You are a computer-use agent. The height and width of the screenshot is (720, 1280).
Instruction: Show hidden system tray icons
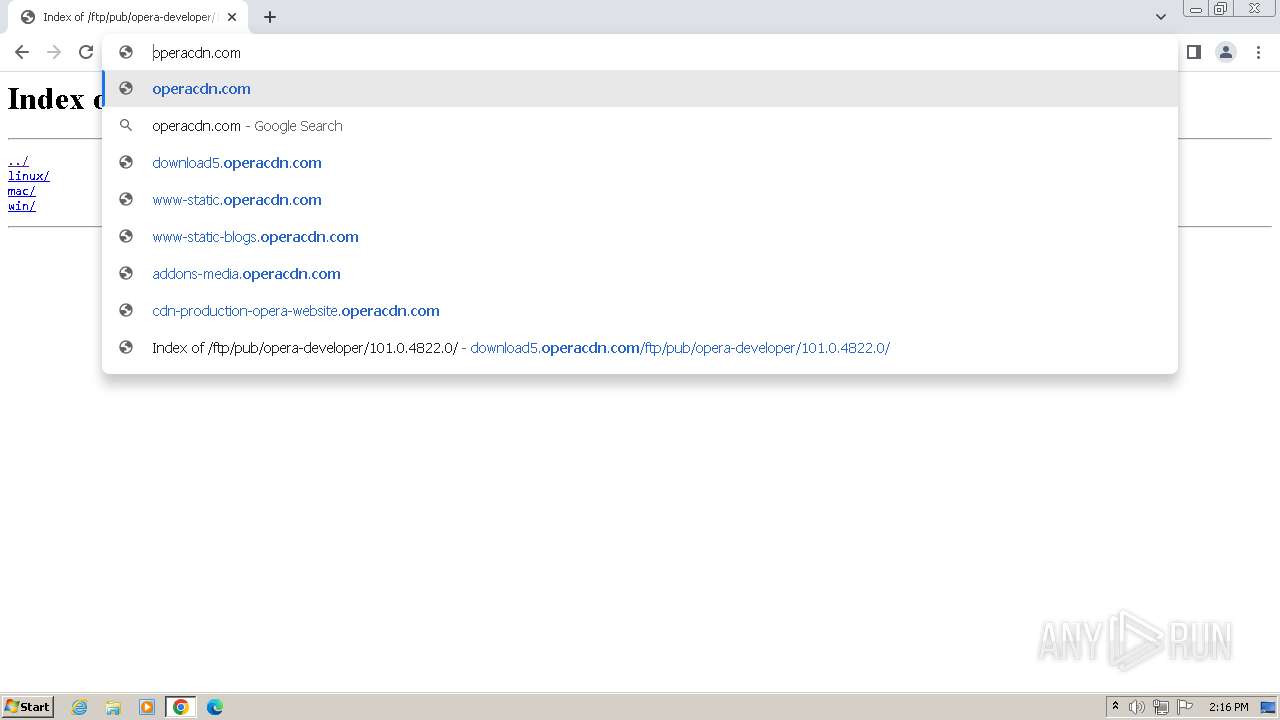coord(1115,707)
